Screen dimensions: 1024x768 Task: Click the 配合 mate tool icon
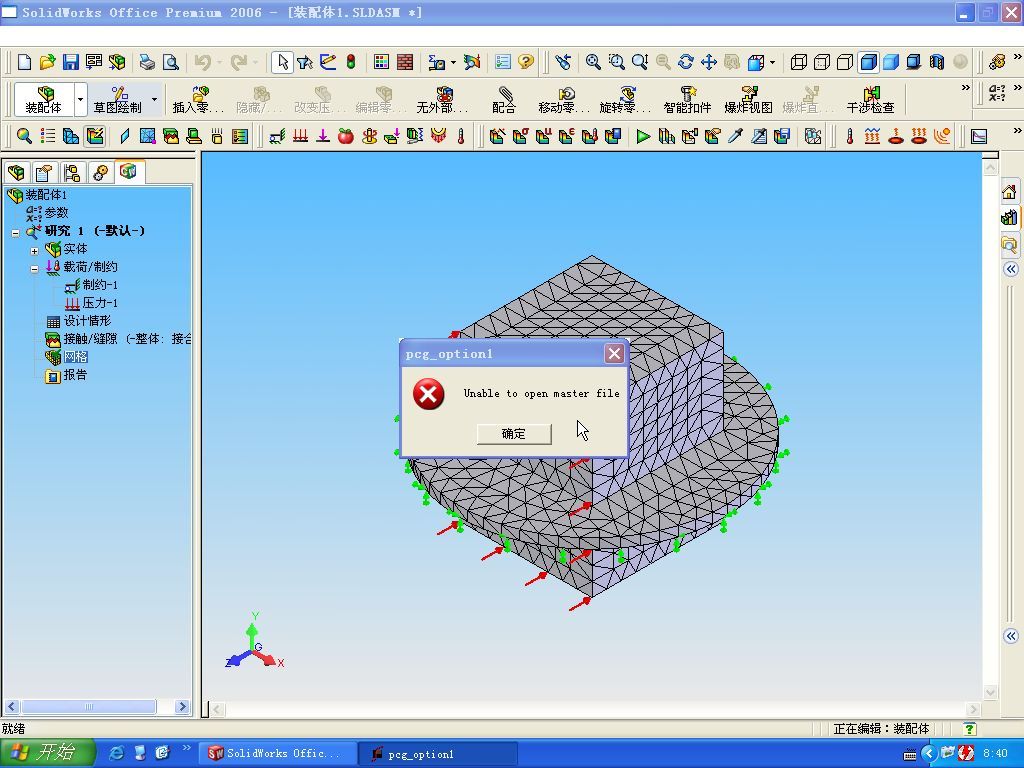[x=504, y=99]
